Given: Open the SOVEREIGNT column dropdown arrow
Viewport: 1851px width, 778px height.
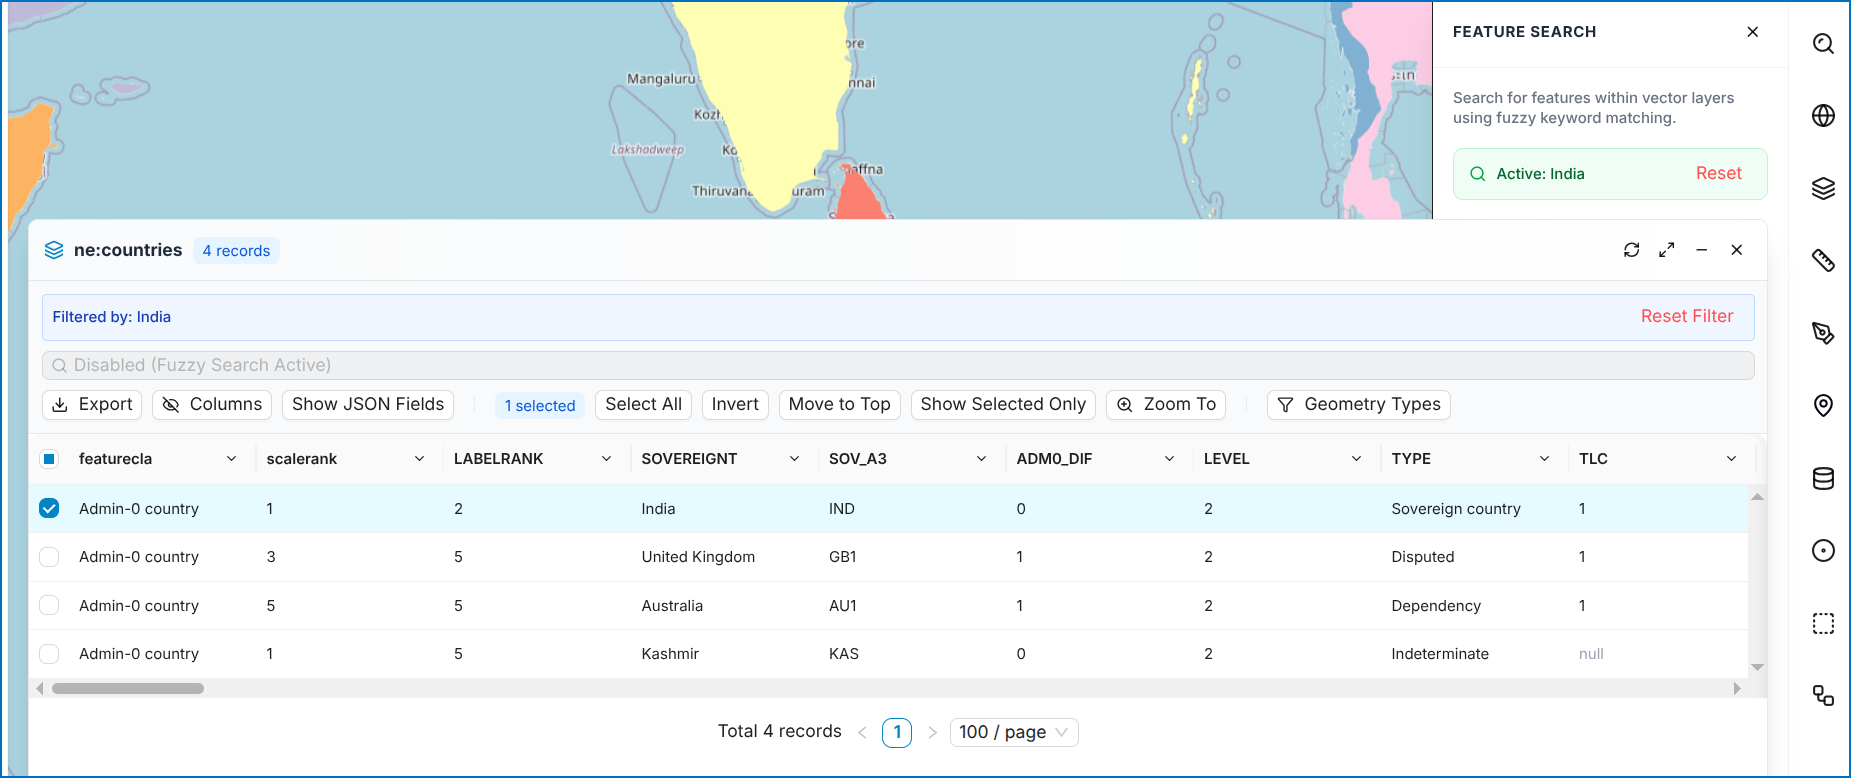Looking at the screenshot, I should [794, 459].
